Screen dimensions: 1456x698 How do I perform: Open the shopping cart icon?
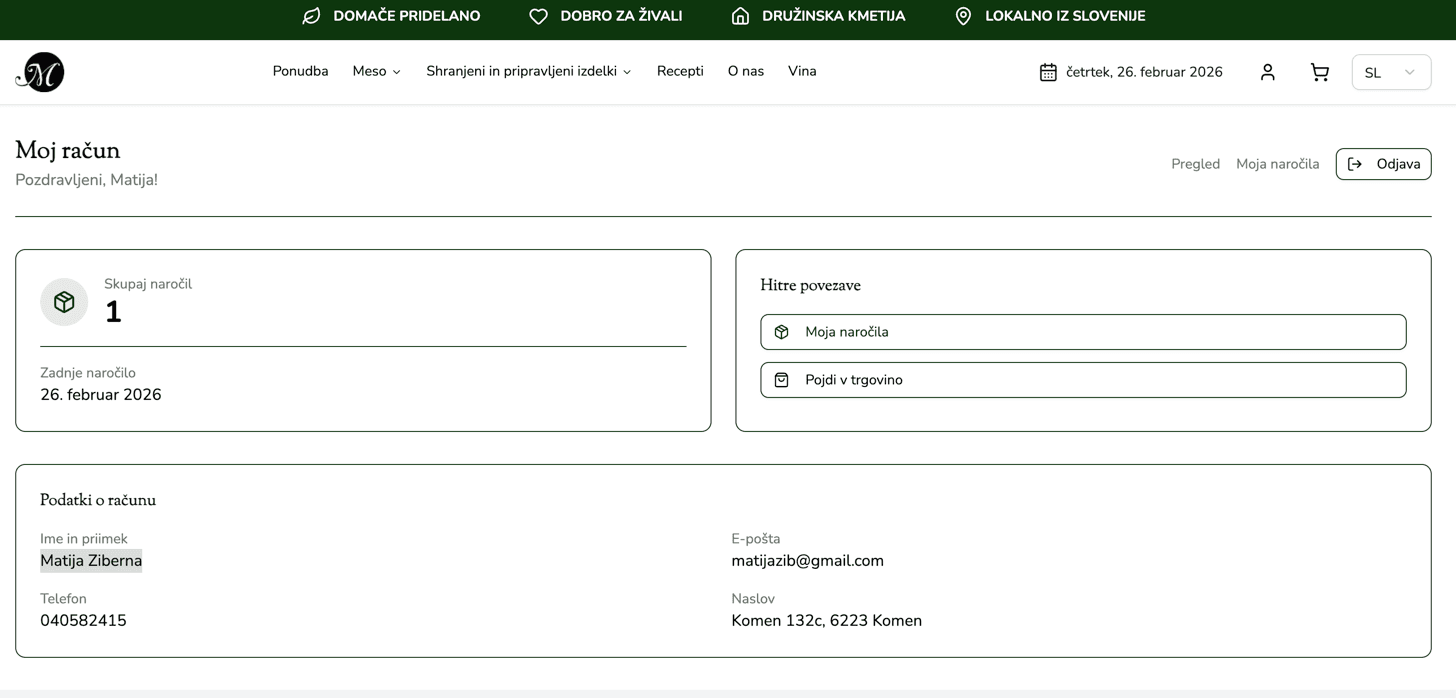pos(1319,72)
